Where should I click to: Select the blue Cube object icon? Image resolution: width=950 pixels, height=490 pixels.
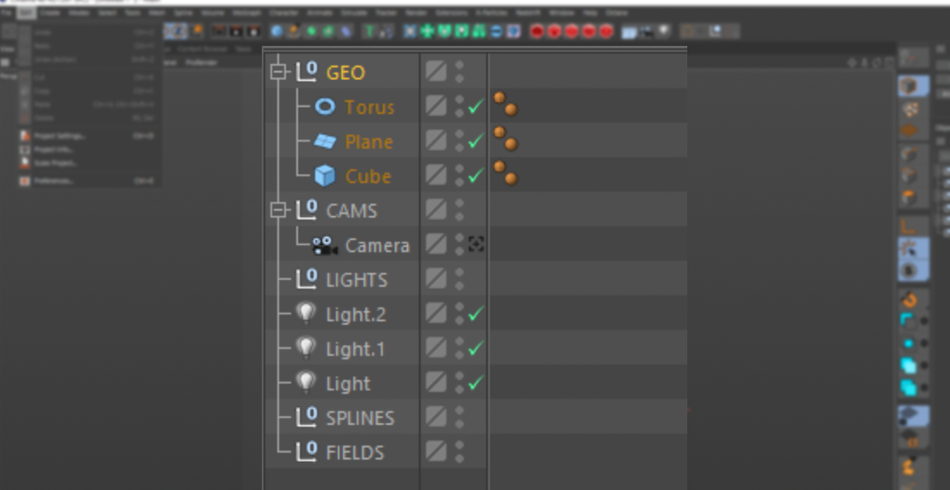click(325, 176)
